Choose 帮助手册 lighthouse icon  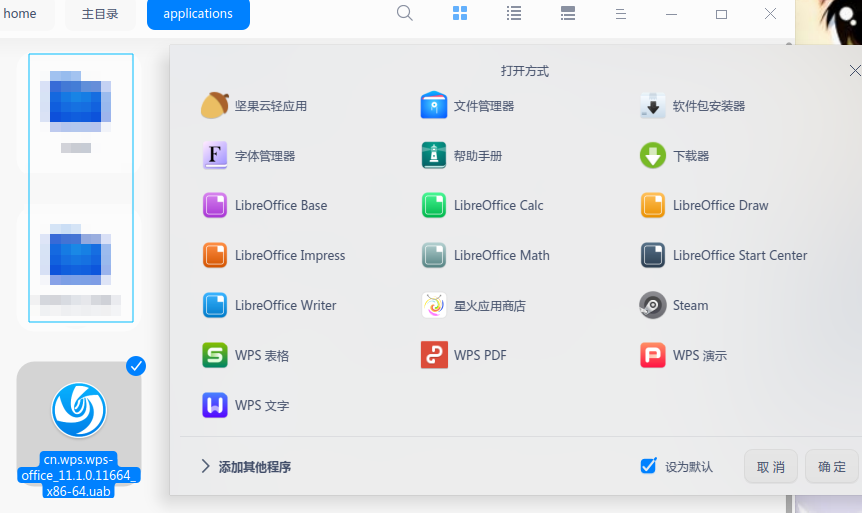(x=434, y=156)
